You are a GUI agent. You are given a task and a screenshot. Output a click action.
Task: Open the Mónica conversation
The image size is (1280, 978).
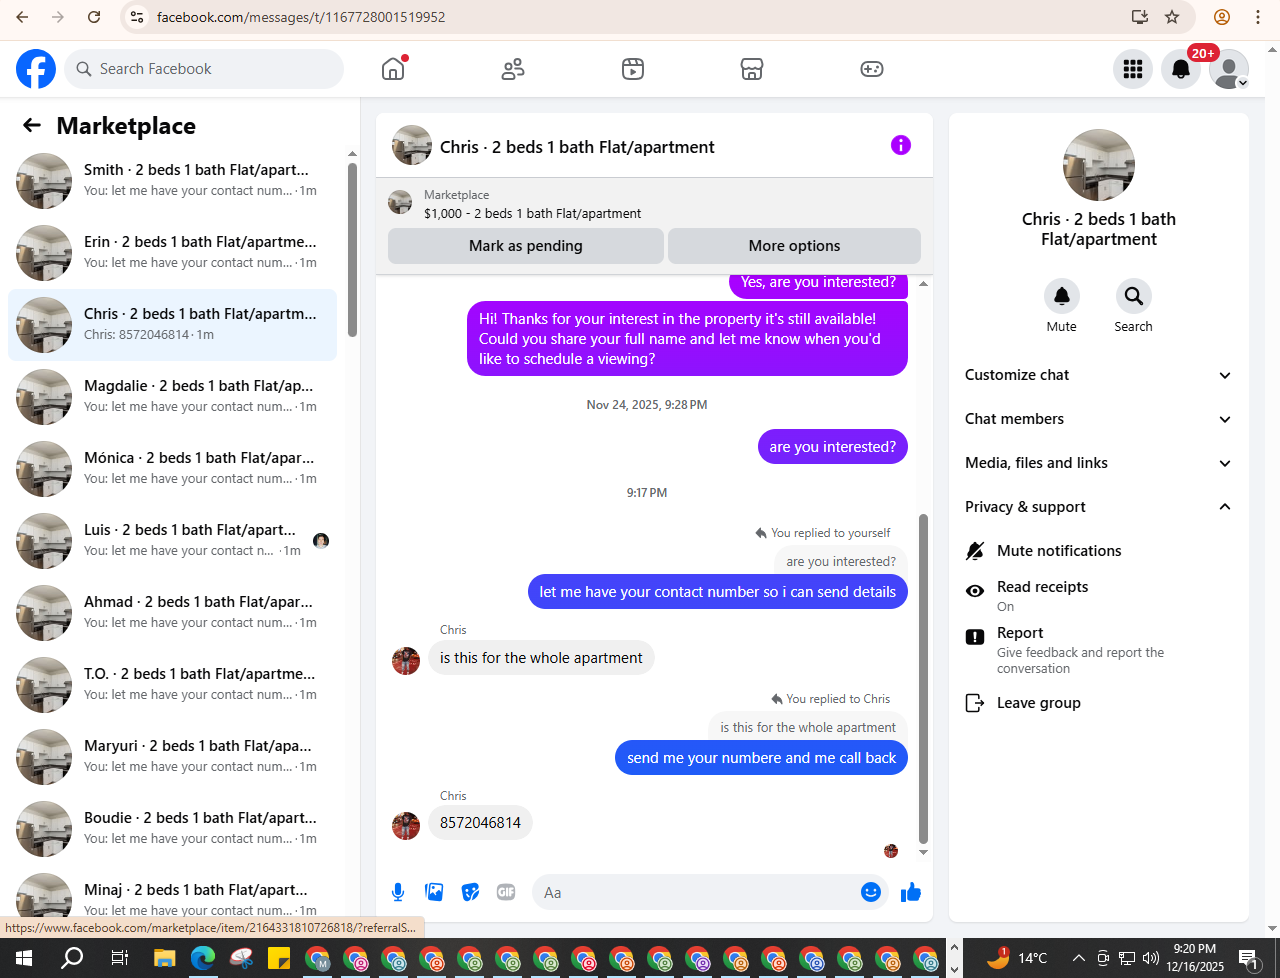coord(172,469)
